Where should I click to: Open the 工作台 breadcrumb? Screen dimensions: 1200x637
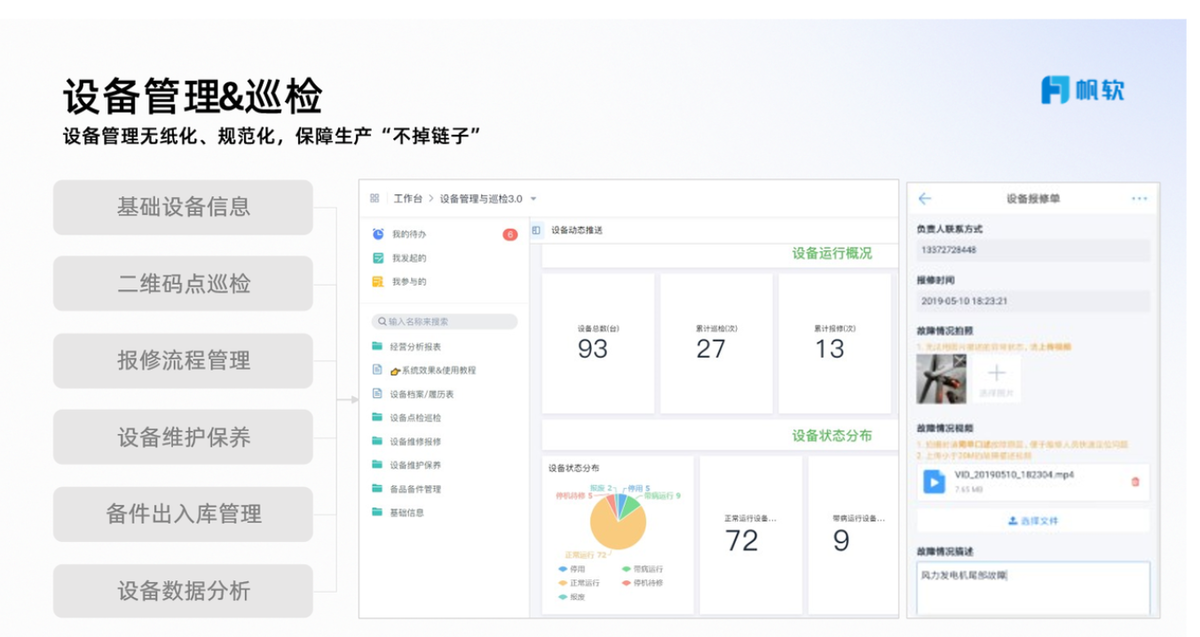click(408, 198)
